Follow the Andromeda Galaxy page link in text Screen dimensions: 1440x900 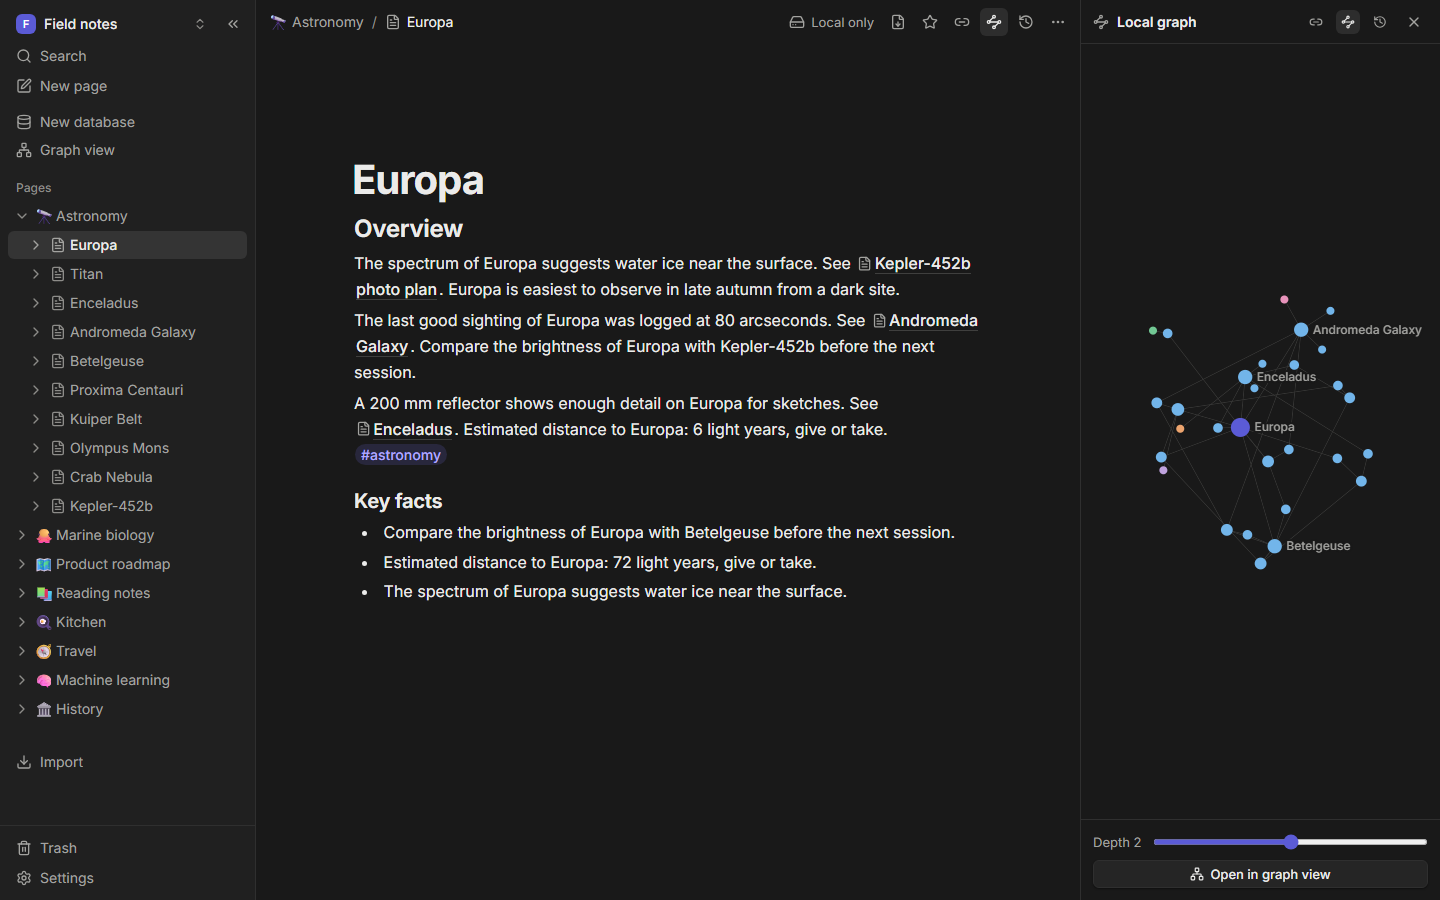pyautogui.click(x=925, y=321)
